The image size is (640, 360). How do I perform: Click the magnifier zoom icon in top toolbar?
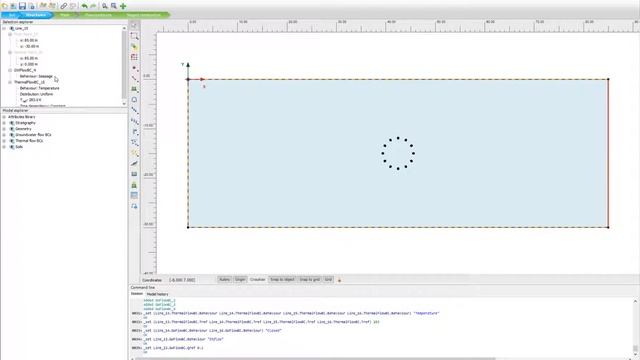click(x=105, y=6)
